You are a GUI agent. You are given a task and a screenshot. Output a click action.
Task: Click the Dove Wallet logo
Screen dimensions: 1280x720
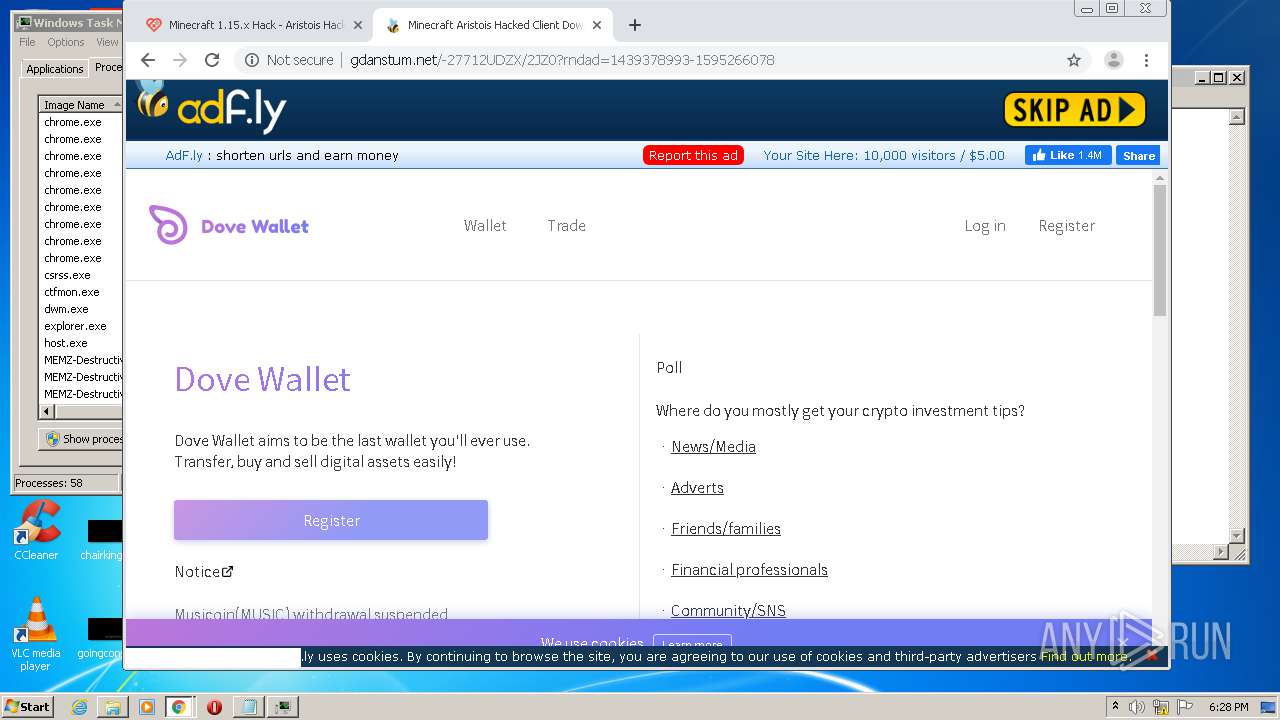pyautogui.click(x=229, y=225)
